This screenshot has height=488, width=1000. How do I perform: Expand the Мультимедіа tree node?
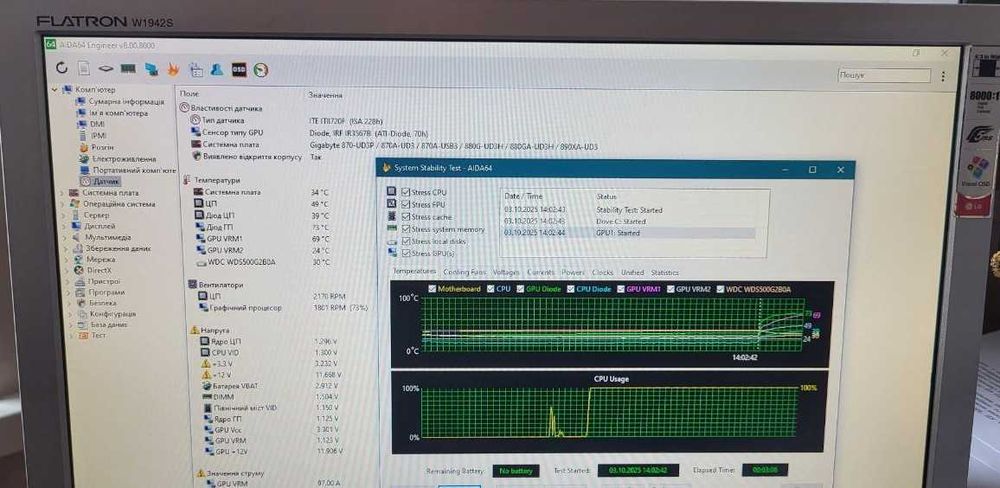(x=64, y=237)
